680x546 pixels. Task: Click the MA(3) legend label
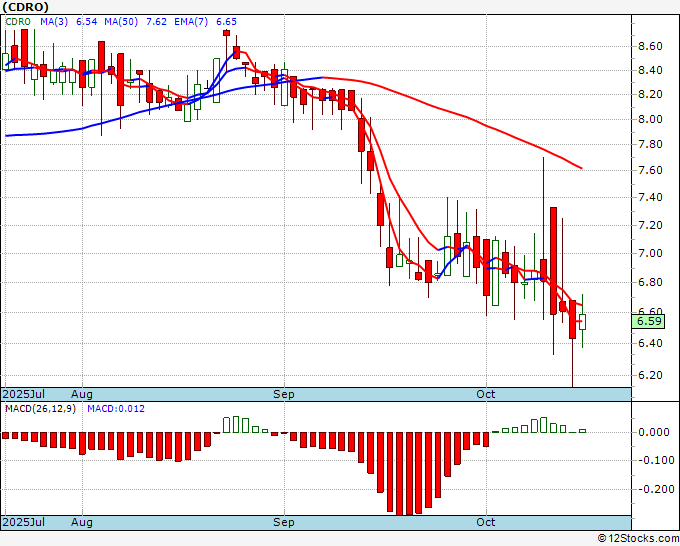tap(54, 22)
